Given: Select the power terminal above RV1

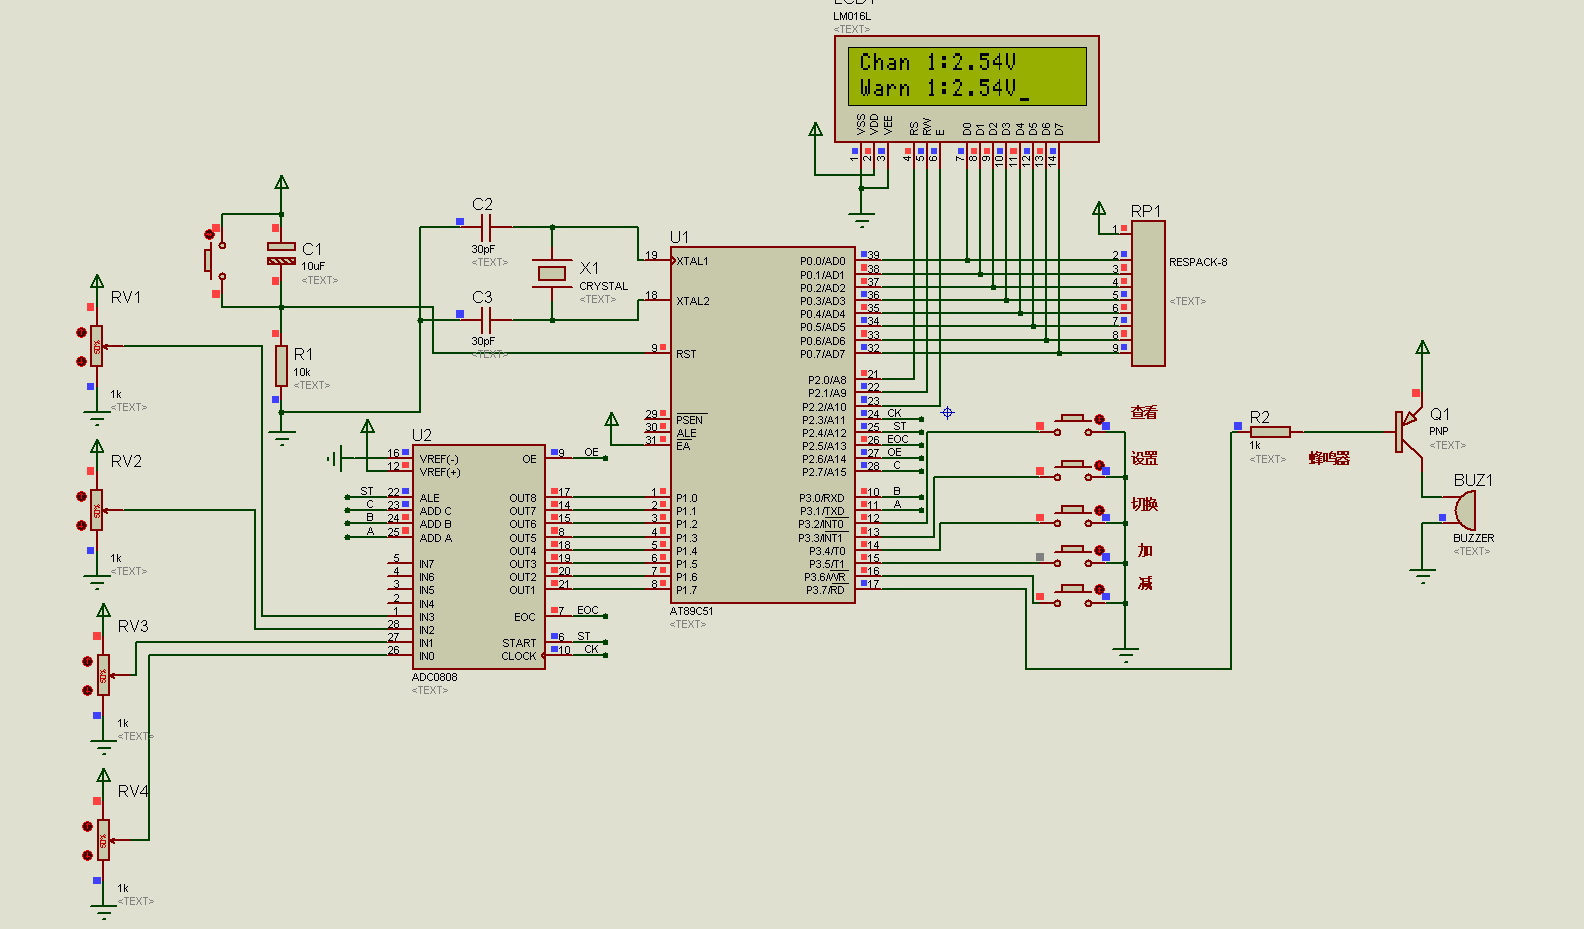Looking at the screenshot, I should (x=96, y=281).
